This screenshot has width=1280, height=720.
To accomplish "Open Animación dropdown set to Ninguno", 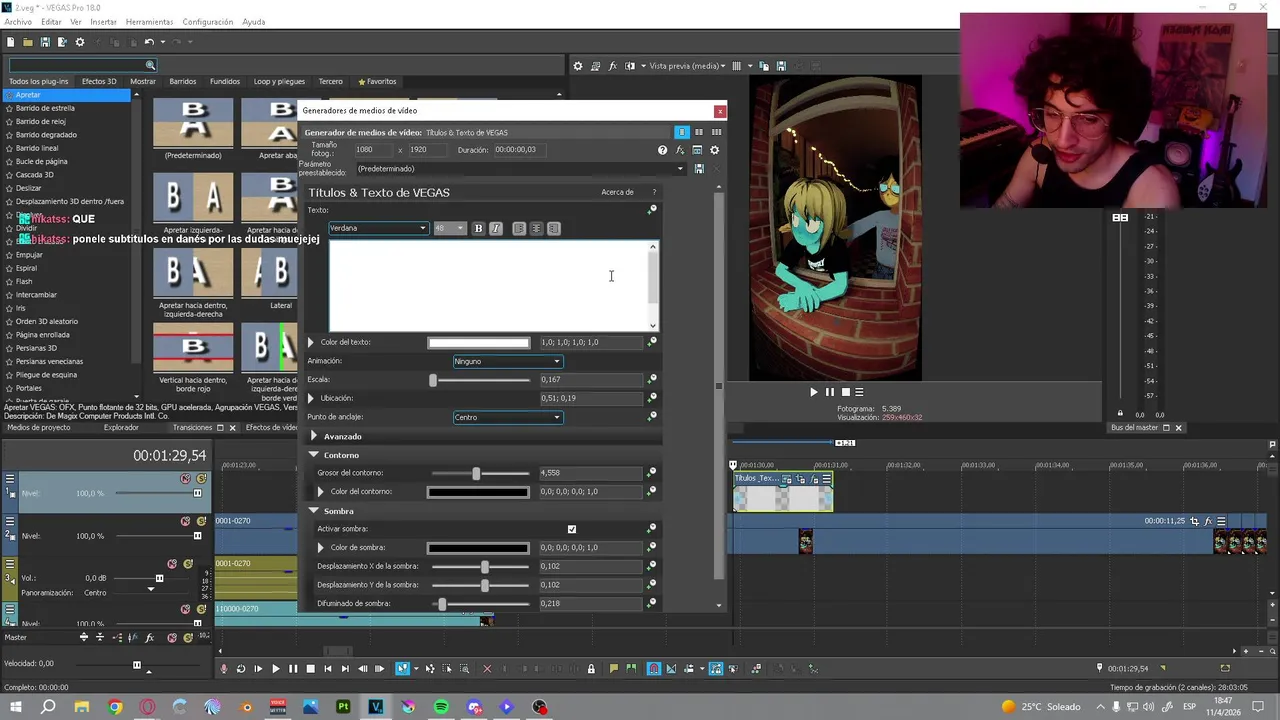I will [x=508, y=361].
